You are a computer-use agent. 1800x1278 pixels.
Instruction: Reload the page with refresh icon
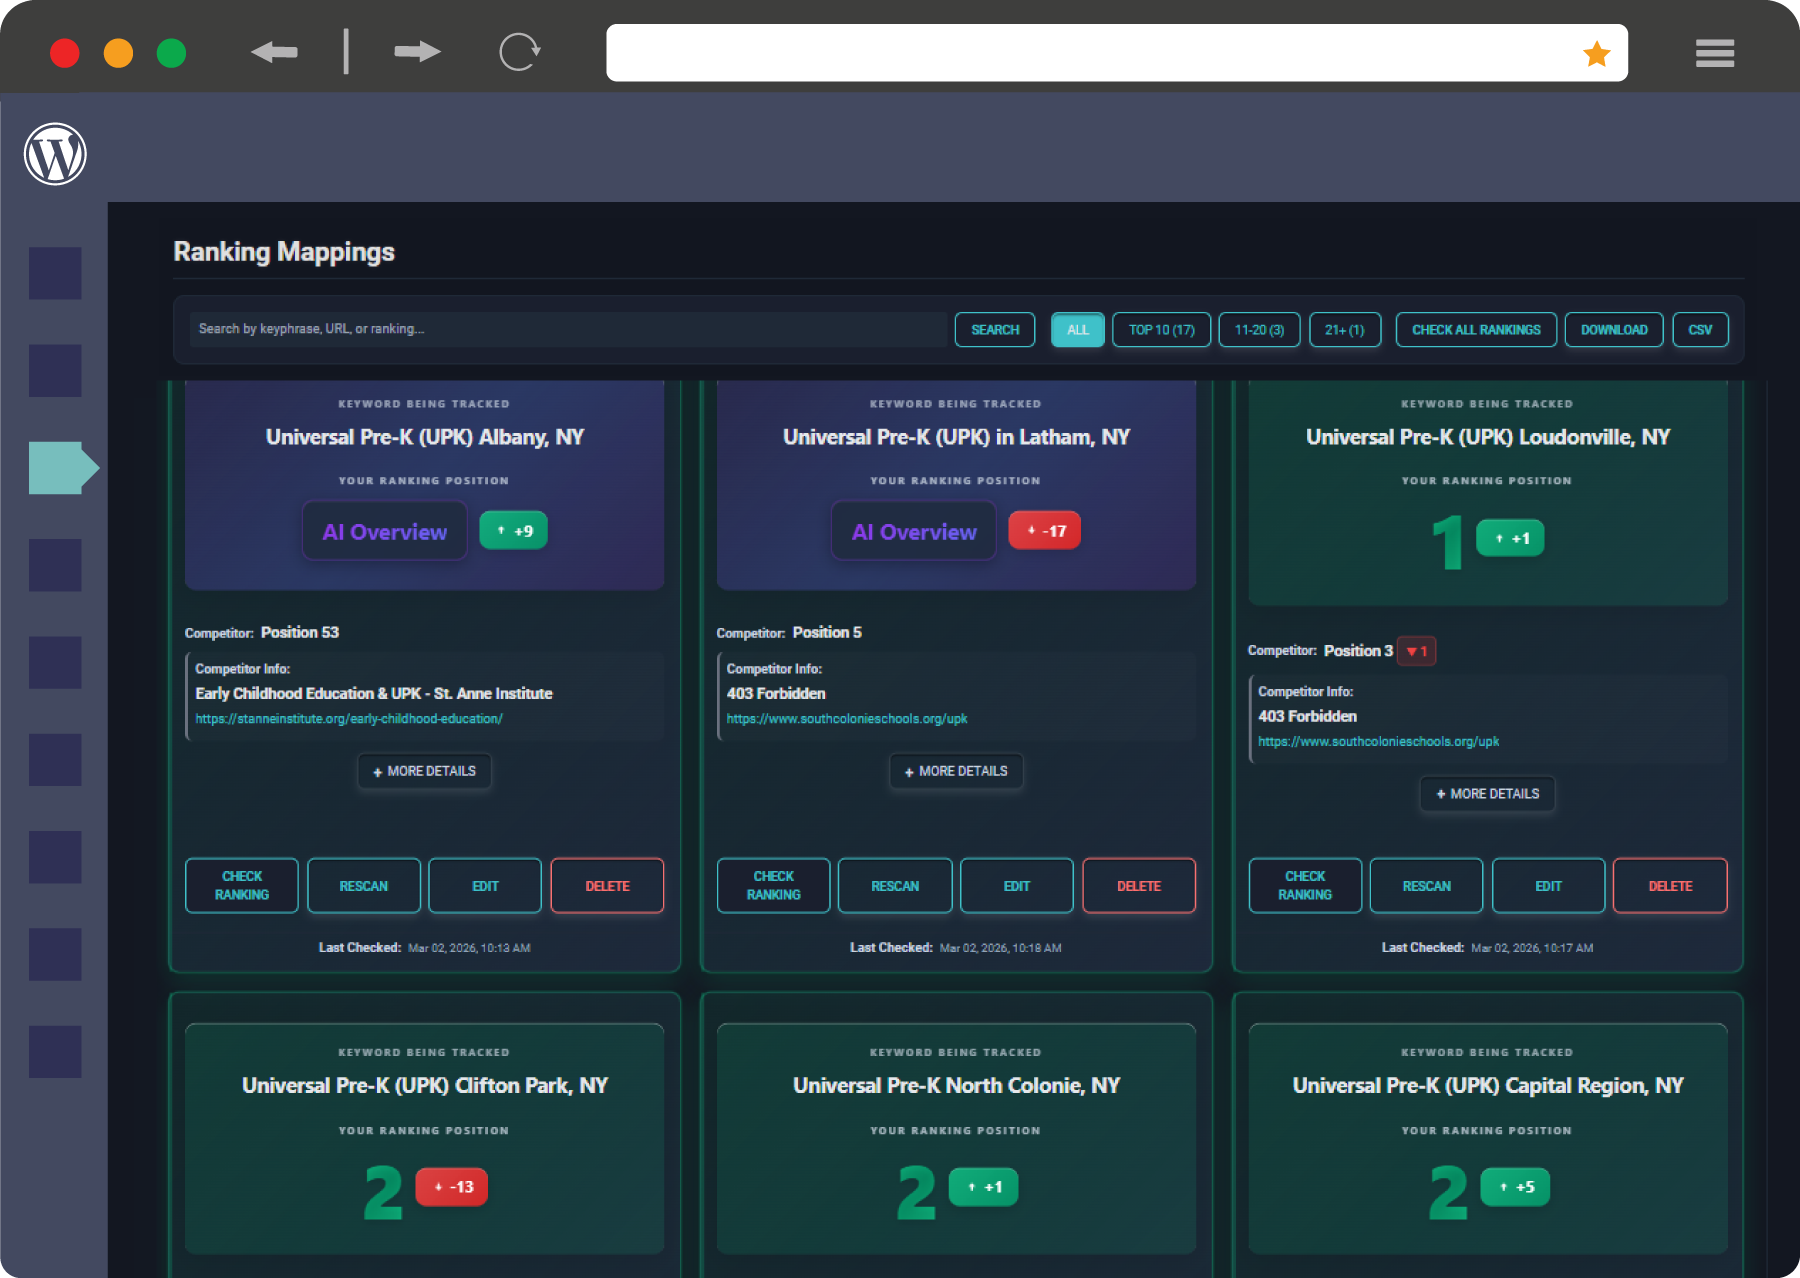pyautogui.click(x=519, y=52)
